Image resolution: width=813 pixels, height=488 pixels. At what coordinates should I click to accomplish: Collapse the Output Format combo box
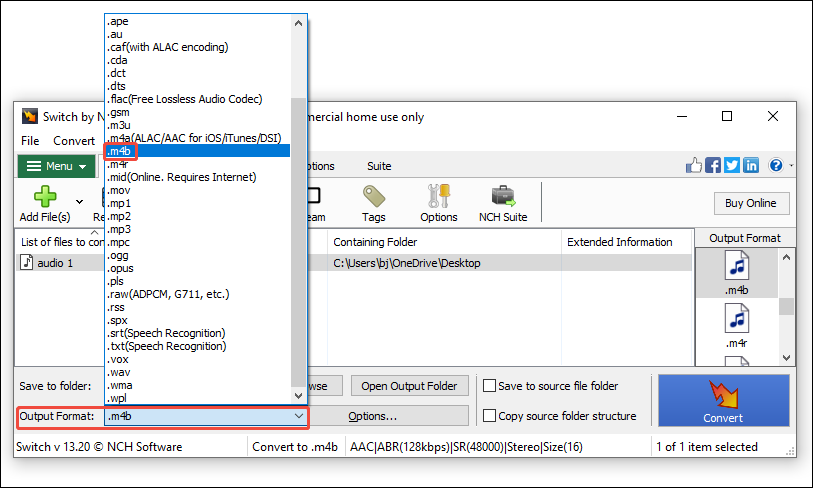[x=299, y=416]
